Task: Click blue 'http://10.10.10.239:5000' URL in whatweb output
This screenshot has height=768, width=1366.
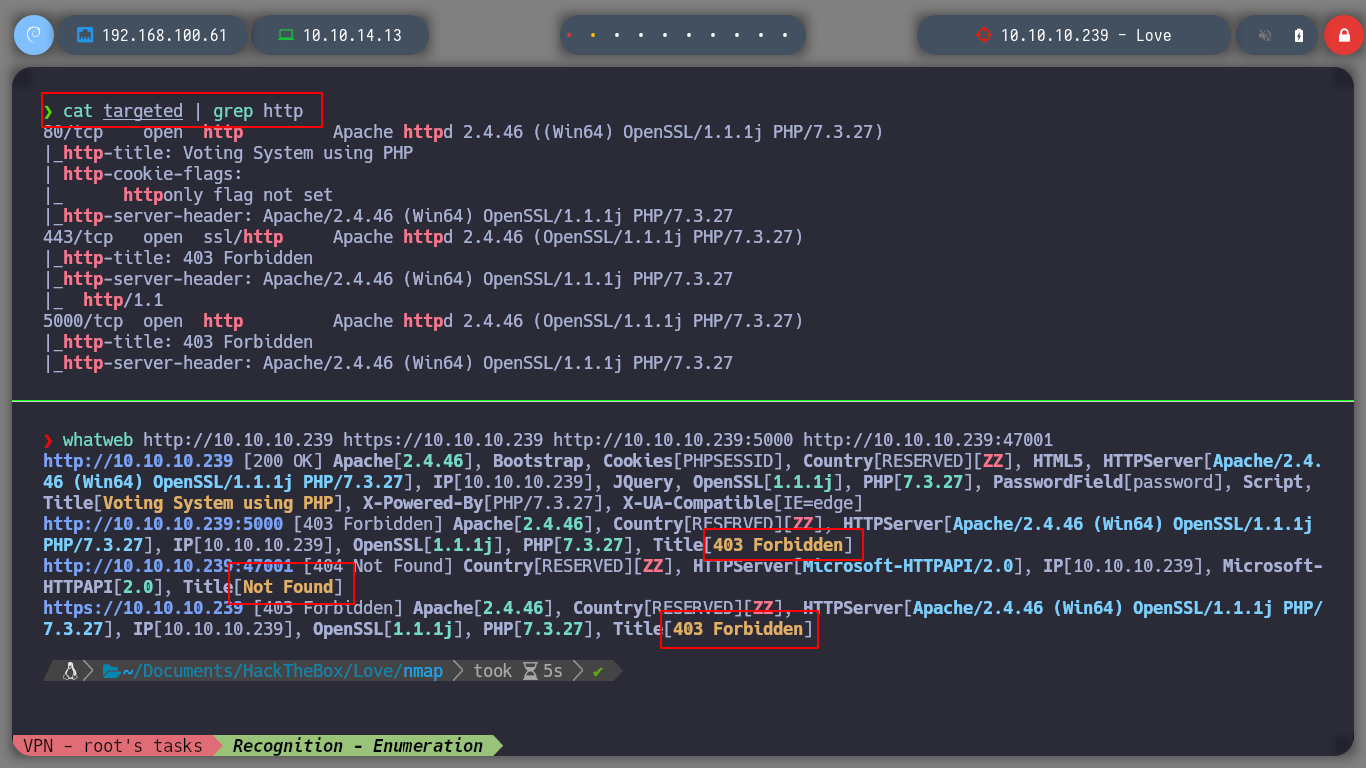Action: click(x=163, y=524)
